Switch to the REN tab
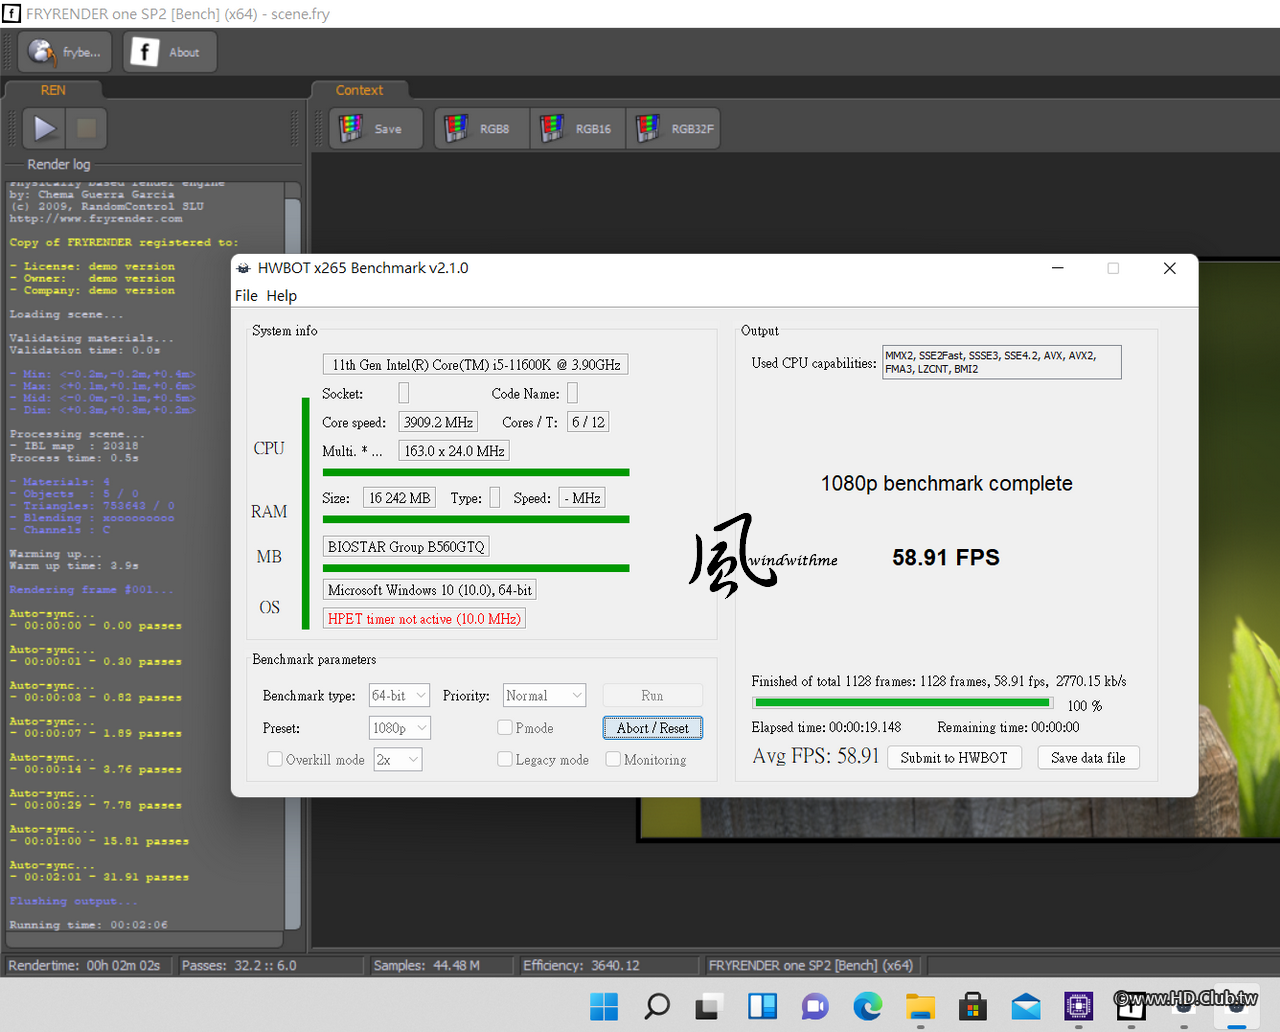1280x1032 pixels. [53, 90]
